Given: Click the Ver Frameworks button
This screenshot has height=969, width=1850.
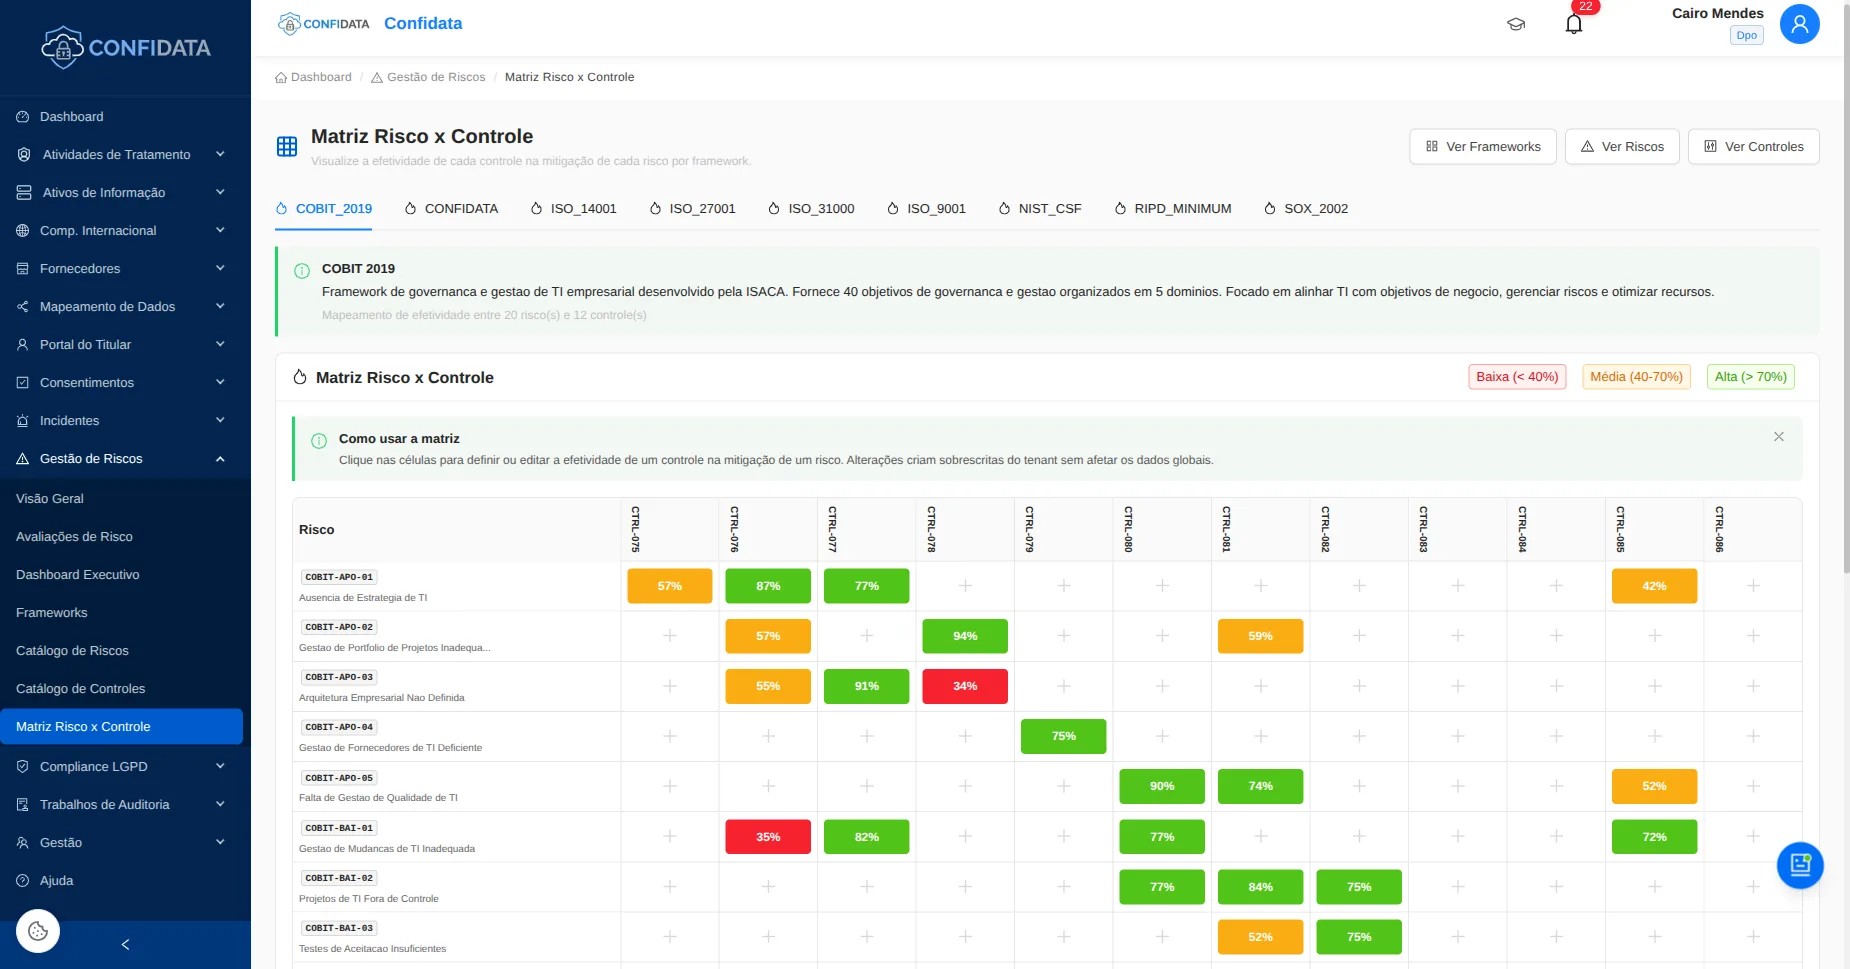Looking at the screenshot, I should pyautogui.click(x=1482, y=146).
